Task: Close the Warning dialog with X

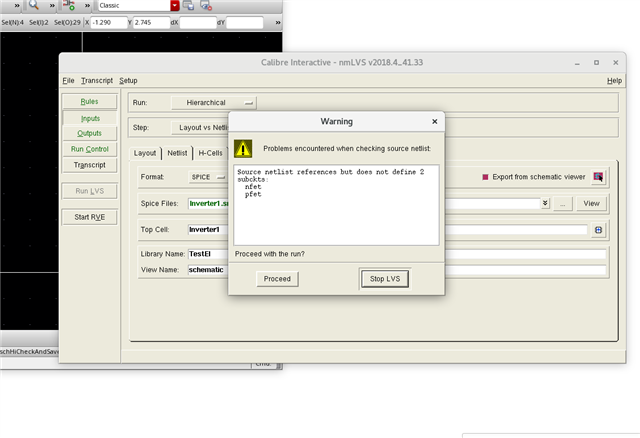Action: (434, 121)
